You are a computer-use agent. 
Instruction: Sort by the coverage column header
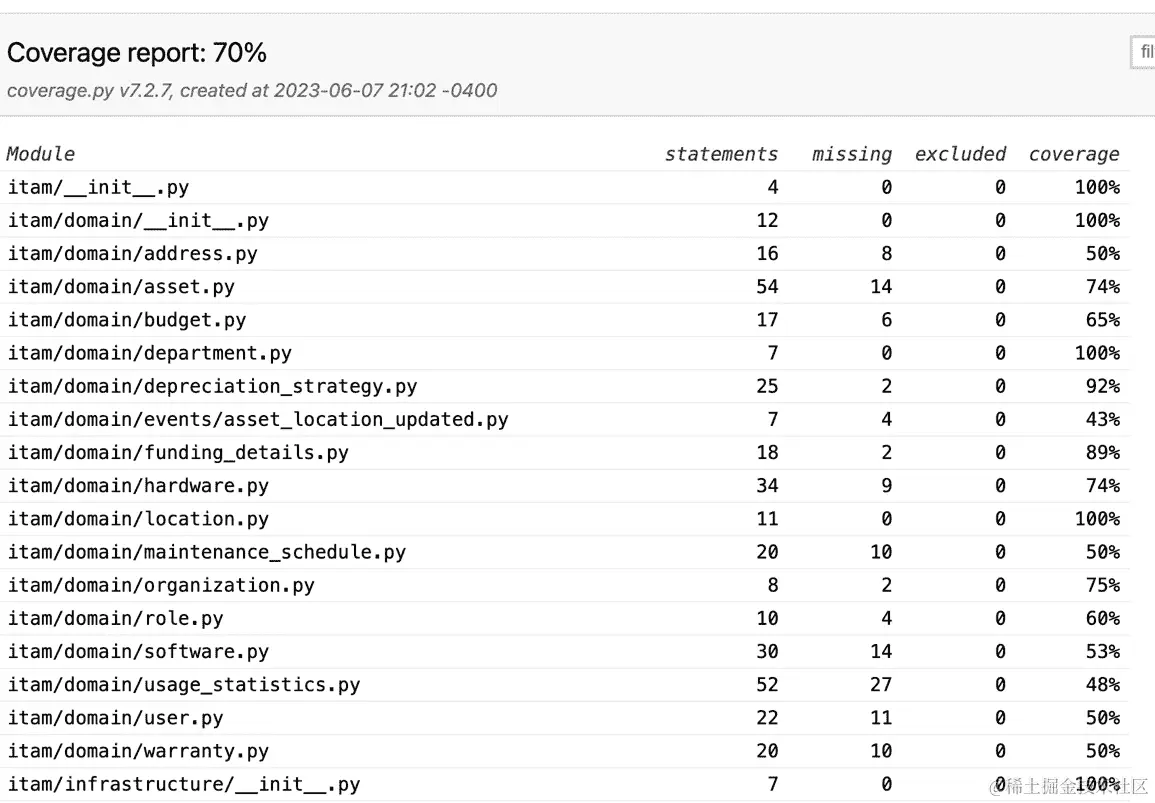(x=1074, y=154)
